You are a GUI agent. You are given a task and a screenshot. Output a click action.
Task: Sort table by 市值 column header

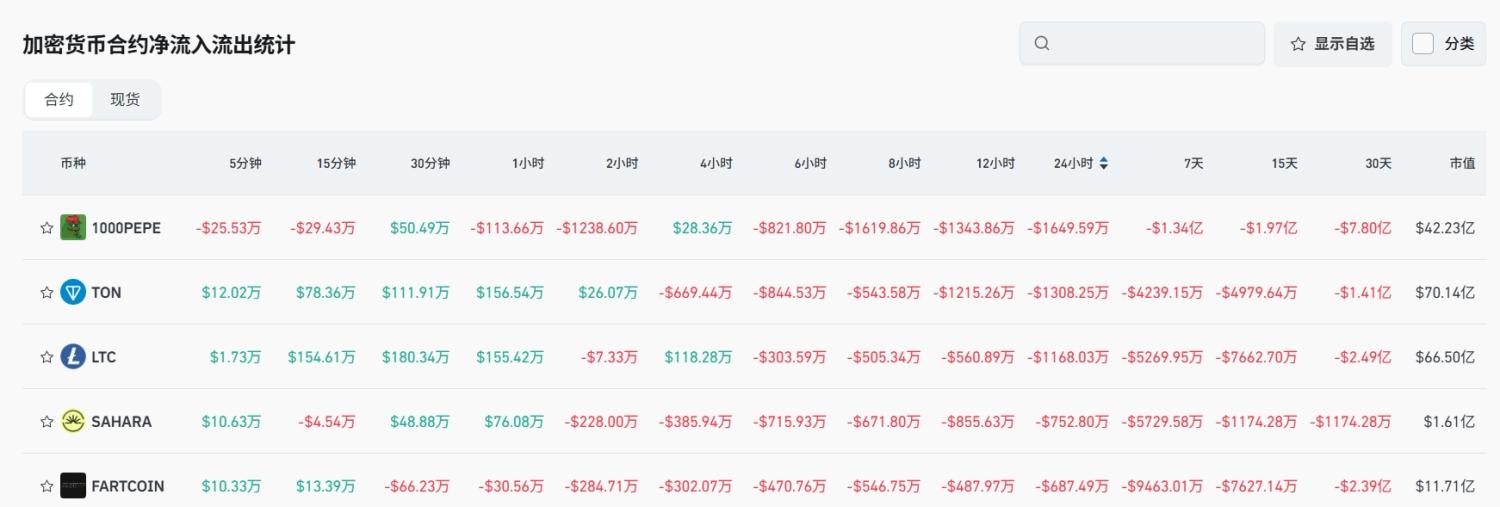click(x=1462, y=163)
